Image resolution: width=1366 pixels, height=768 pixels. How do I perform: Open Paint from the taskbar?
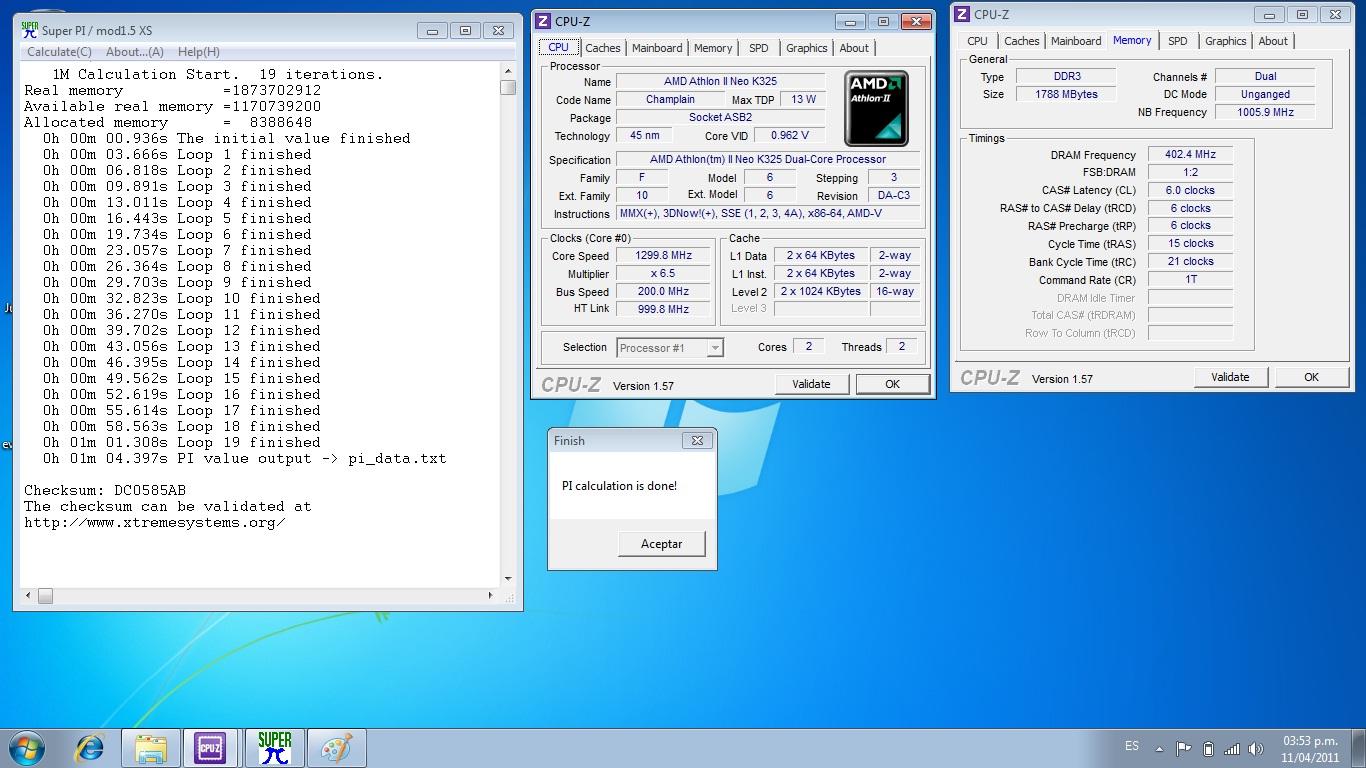pos(335,748)
